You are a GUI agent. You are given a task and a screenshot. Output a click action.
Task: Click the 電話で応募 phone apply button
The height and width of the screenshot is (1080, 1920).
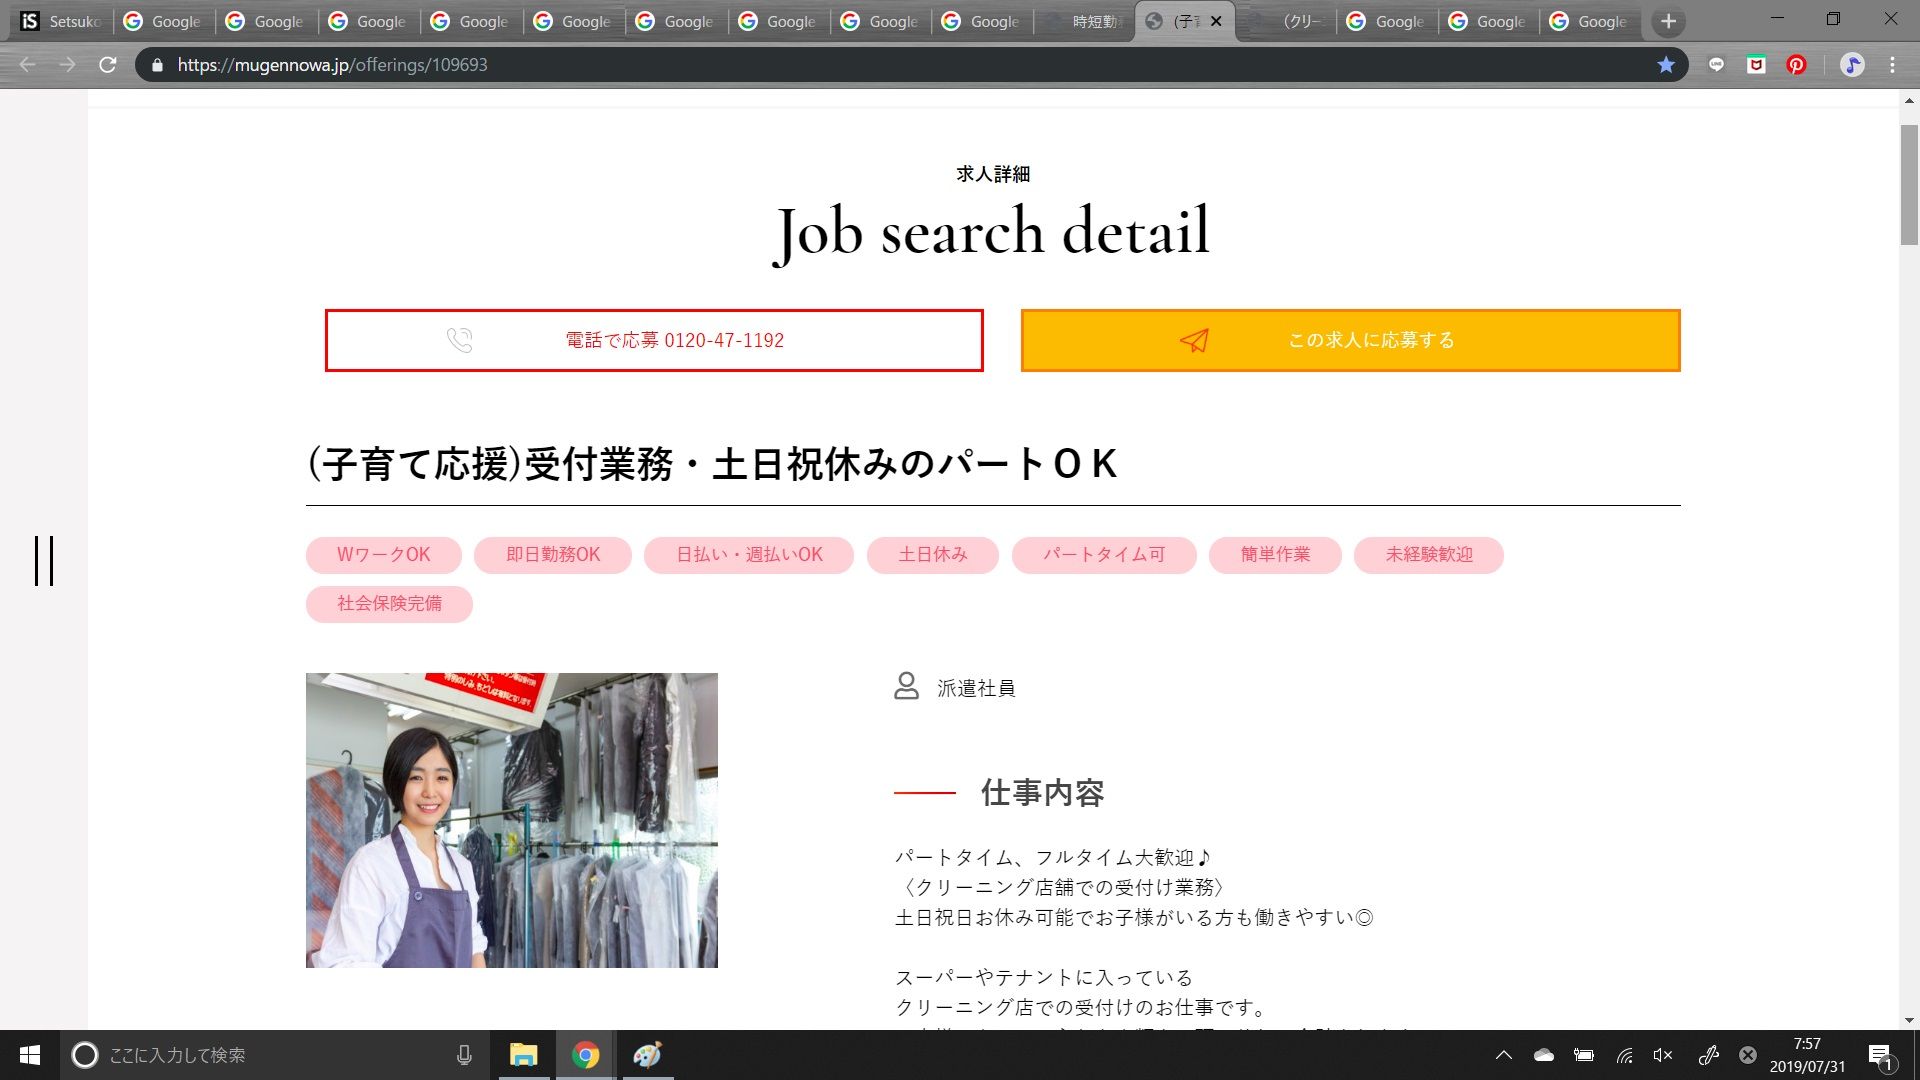pos(654,340)
